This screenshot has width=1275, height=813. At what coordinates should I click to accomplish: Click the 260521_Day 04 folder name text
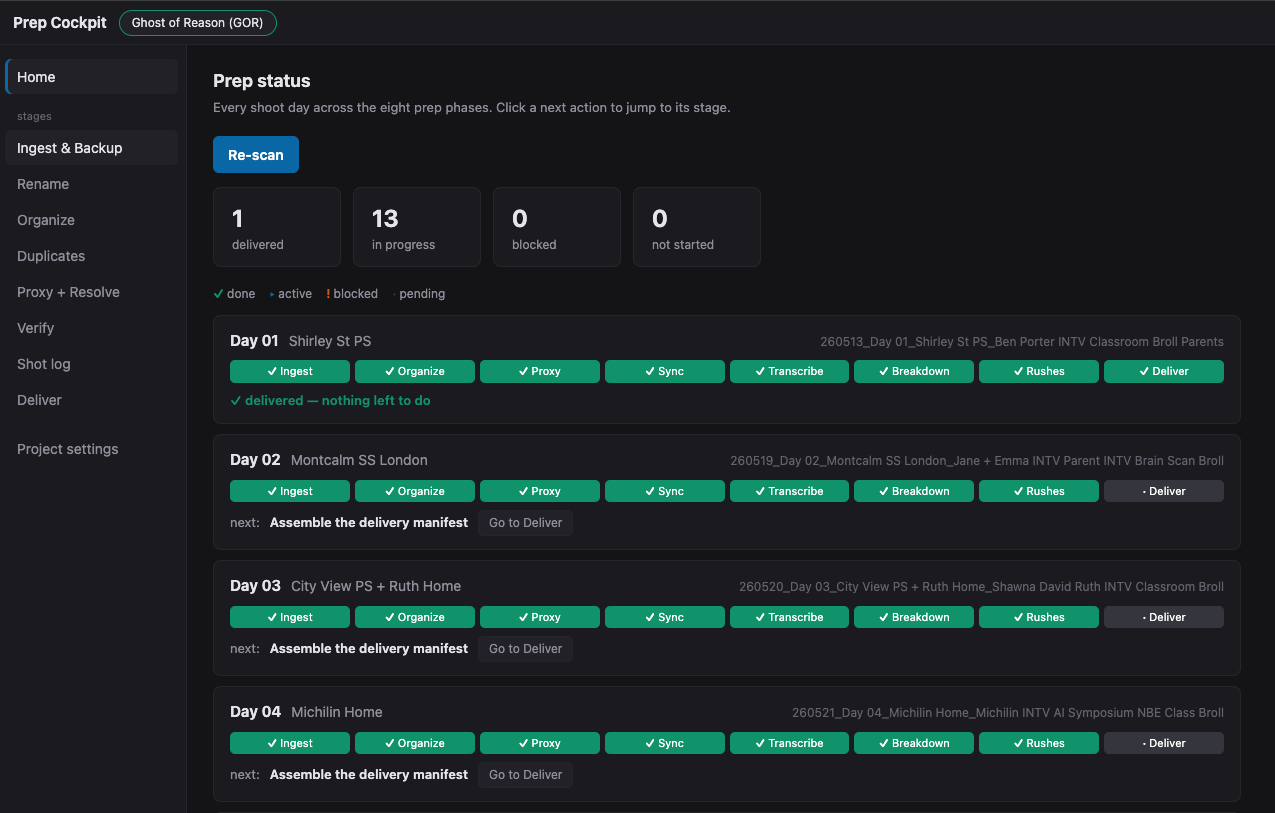tap(1008, 713)
